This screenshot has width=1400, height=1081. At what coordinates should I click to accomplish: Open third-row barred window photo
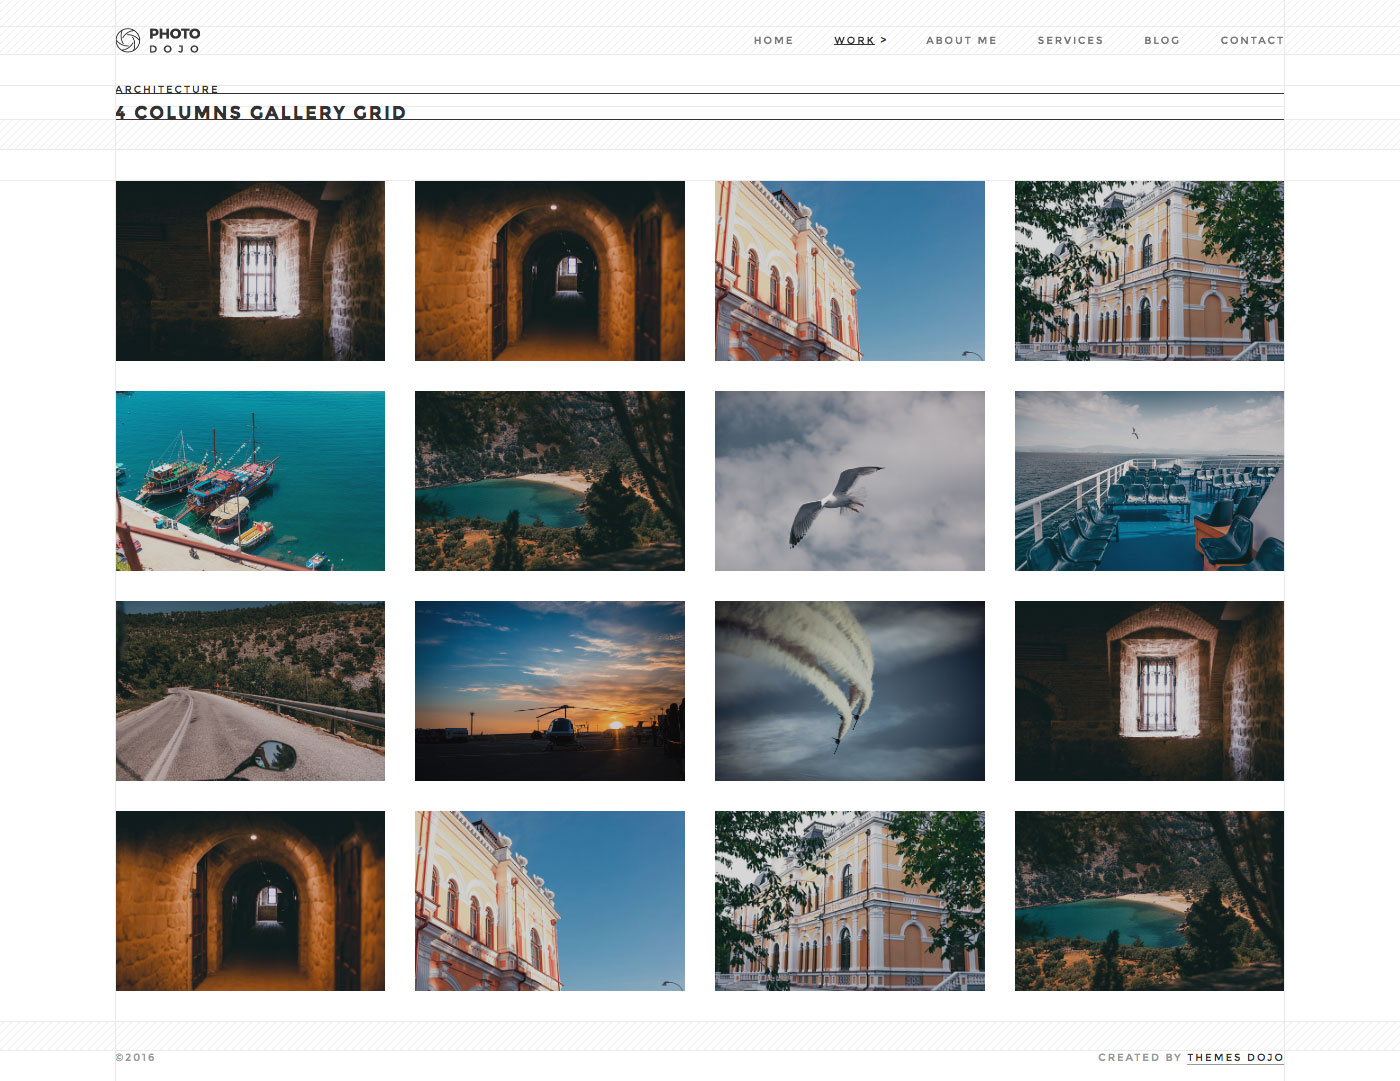point(1149,691)
